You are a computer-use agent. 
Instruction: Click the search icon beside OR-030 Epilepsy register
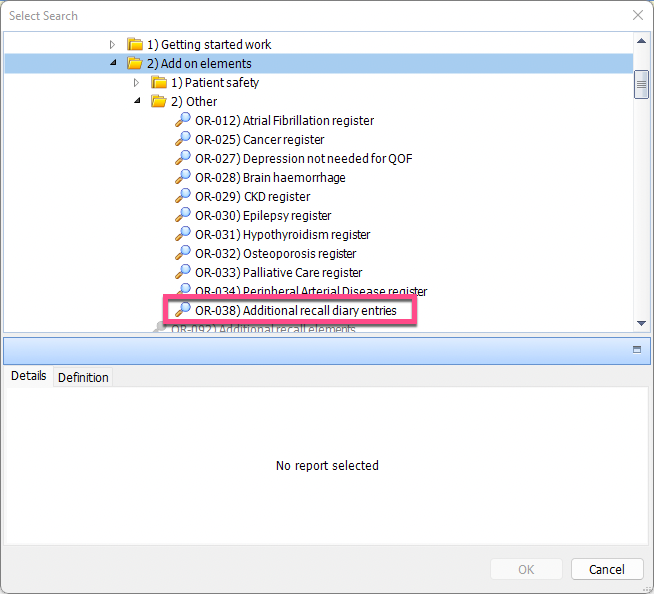click(x=183, y=215)
